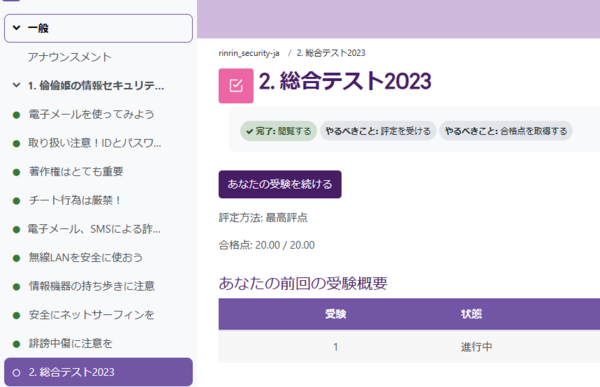Collapse the 1. 倫倫姫の情報セキュリテ... section
Screen dimensions: 600x387
tap(16, 85)
